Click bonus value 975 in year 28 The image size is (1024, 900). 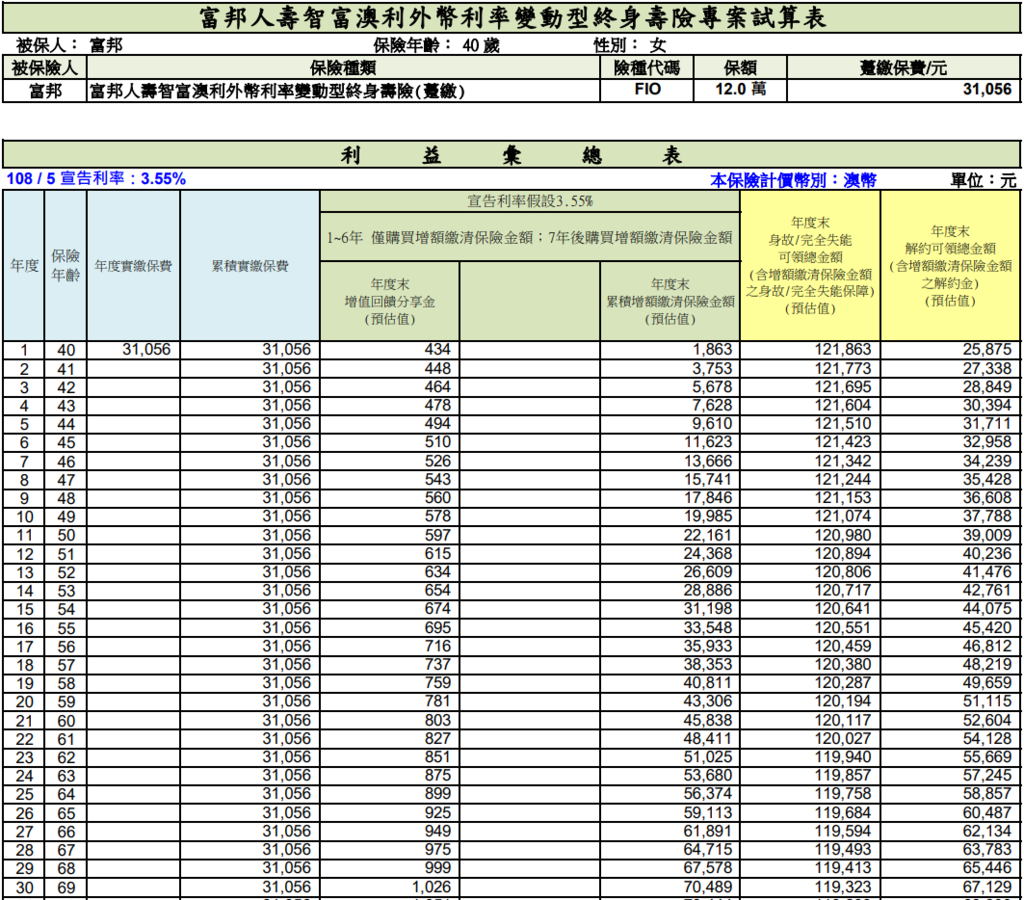click(438, 849)
